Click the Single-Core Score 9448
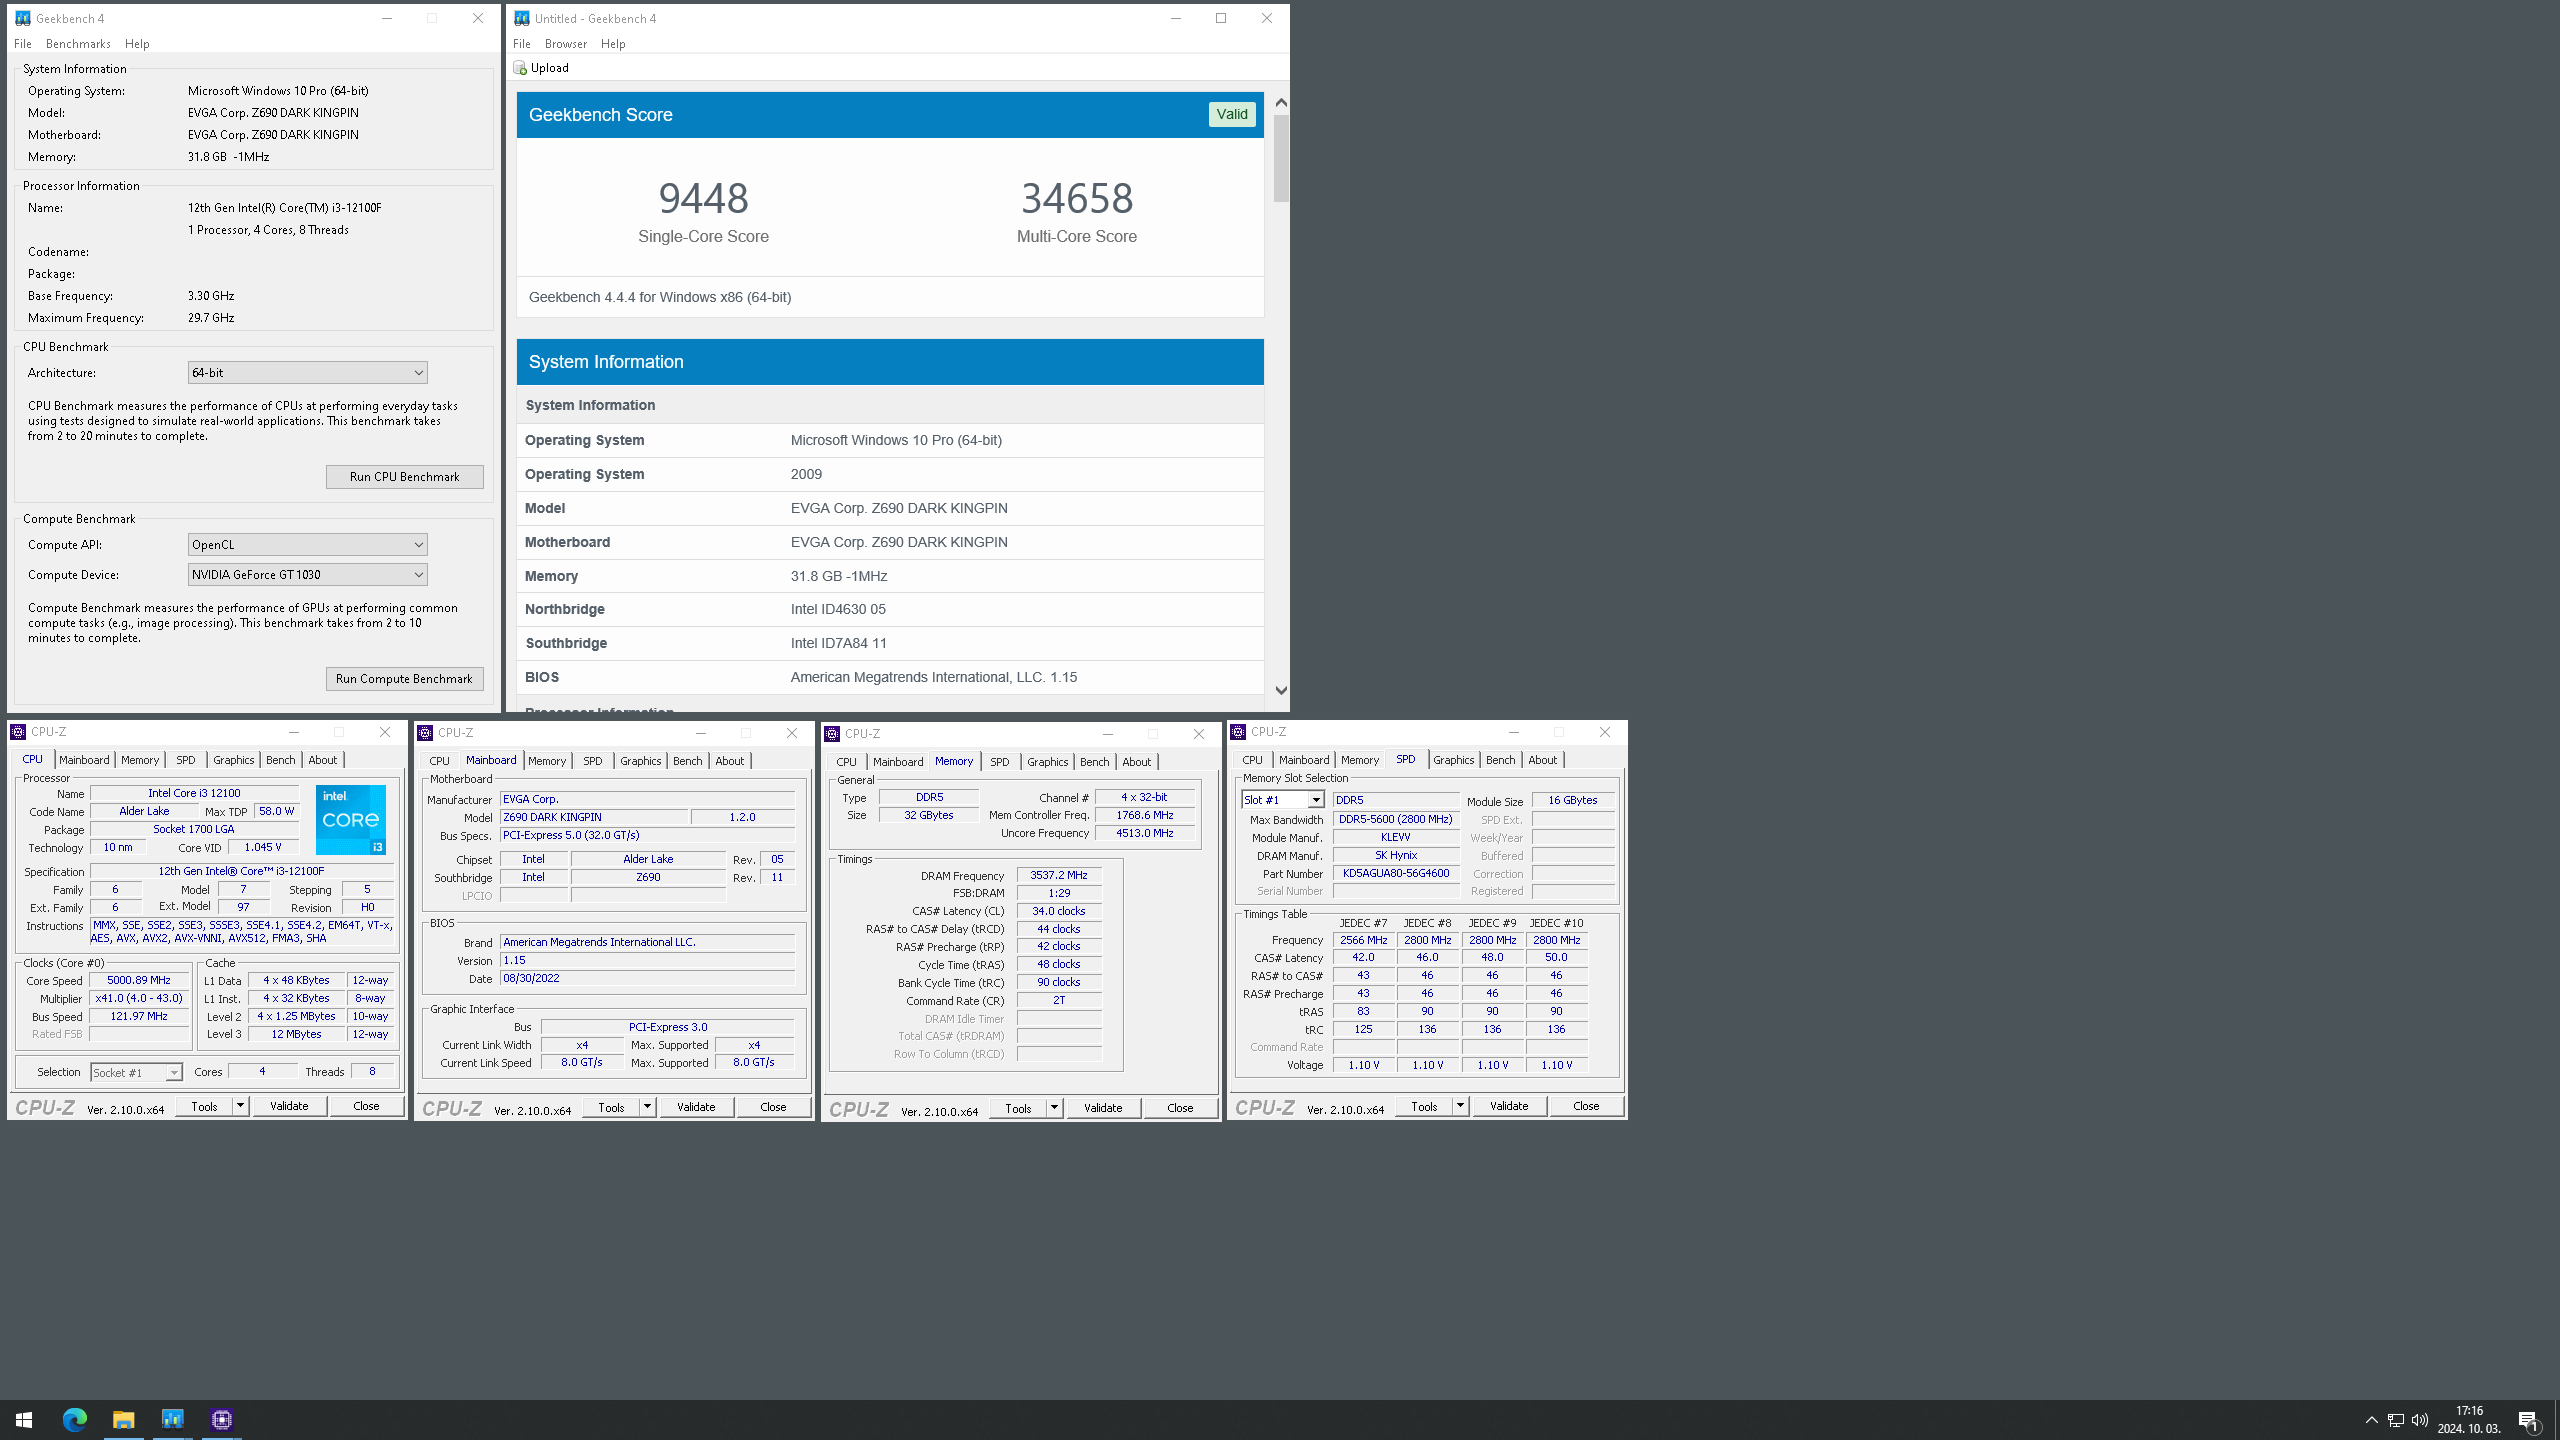Image resolution: width=2560 pixels, height=1440 pixels. coord(703,198)
